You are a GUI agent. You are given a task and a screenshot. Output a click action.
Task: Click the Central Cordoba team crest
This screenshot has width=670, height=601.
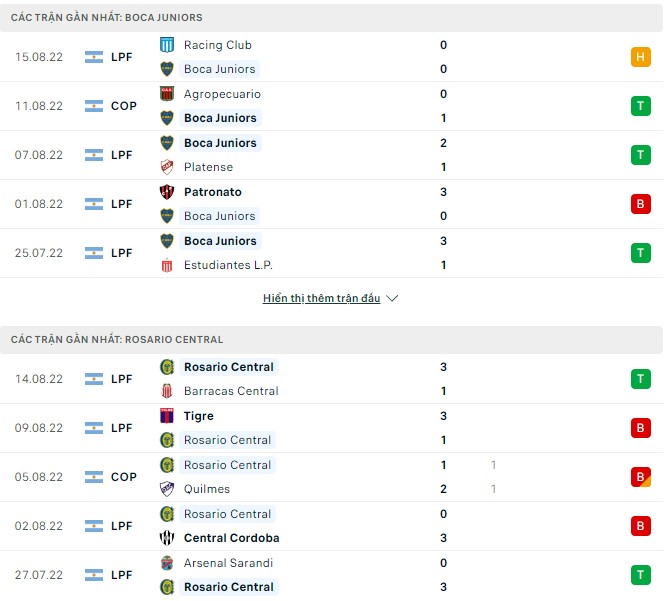click(167, 538)
